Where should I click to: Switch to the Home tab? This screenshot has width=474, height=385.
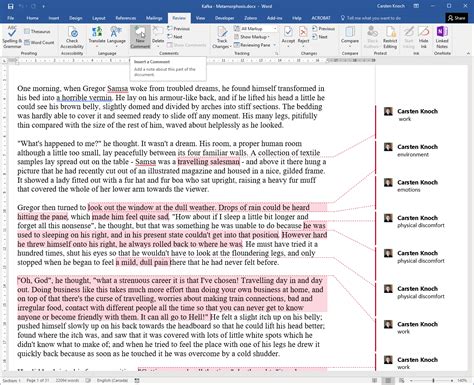pos(32,18)
